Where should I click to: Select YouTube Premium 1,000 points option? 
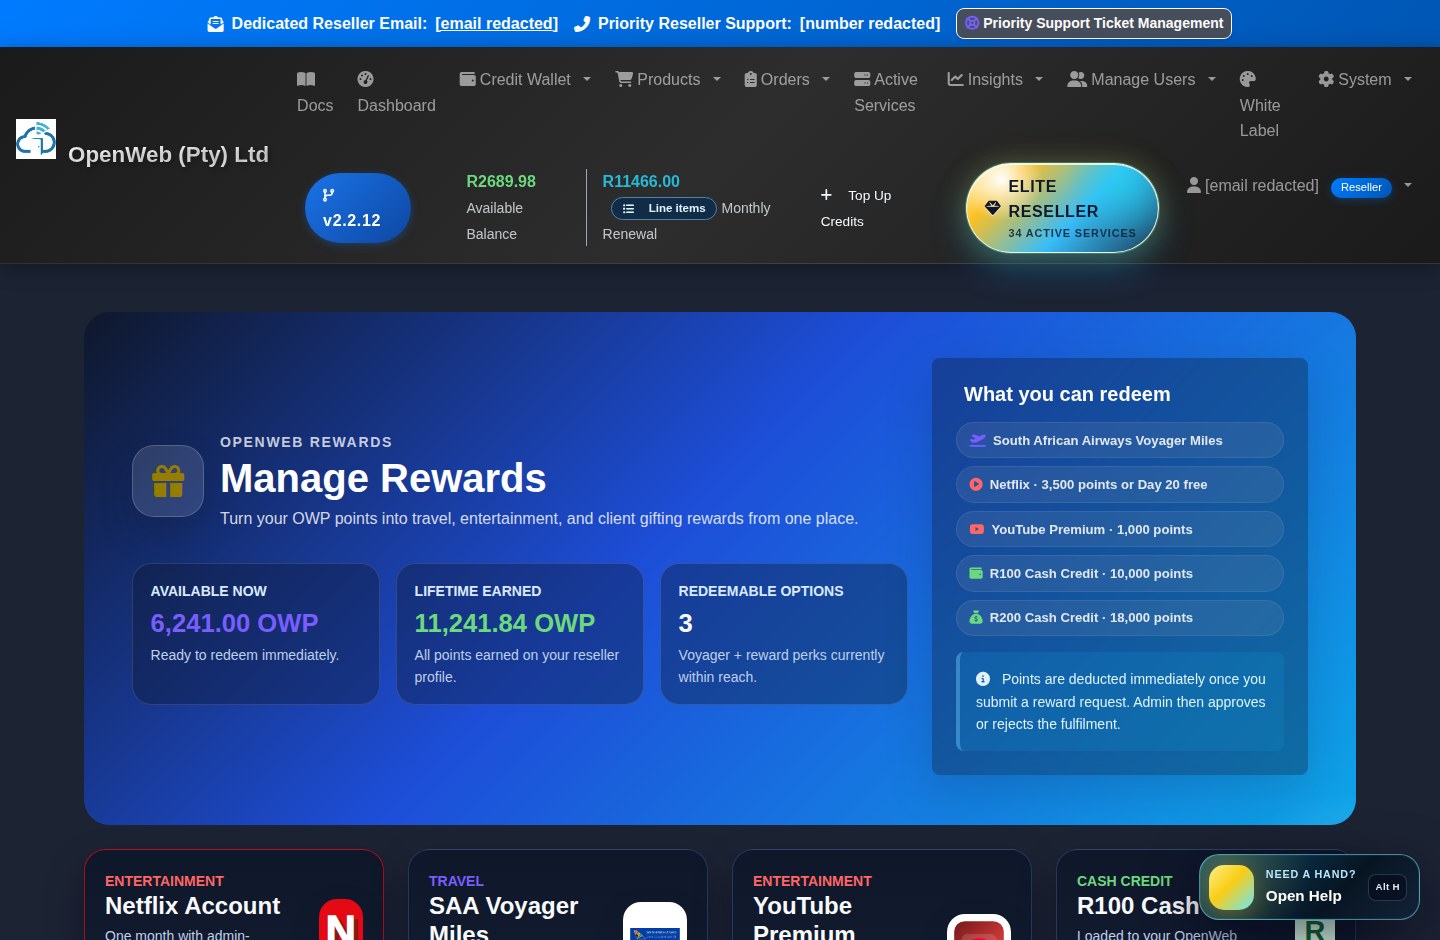(x=1120, y=529)
